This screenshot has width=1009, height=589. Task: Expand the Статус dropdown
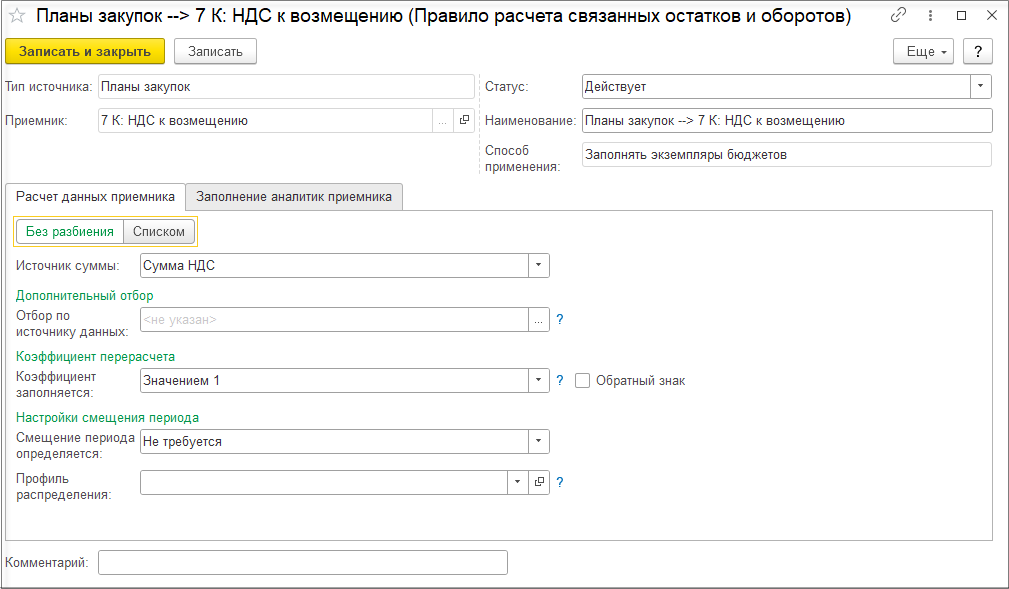click(x=980, y=87)
